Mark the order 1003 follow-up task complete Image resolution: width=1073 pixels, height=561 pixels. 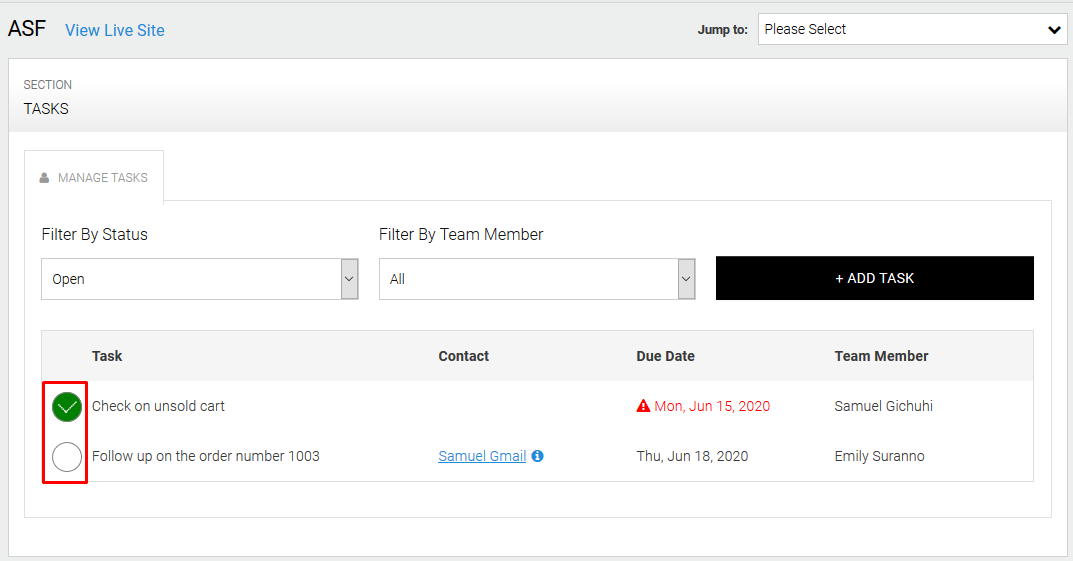67,457
